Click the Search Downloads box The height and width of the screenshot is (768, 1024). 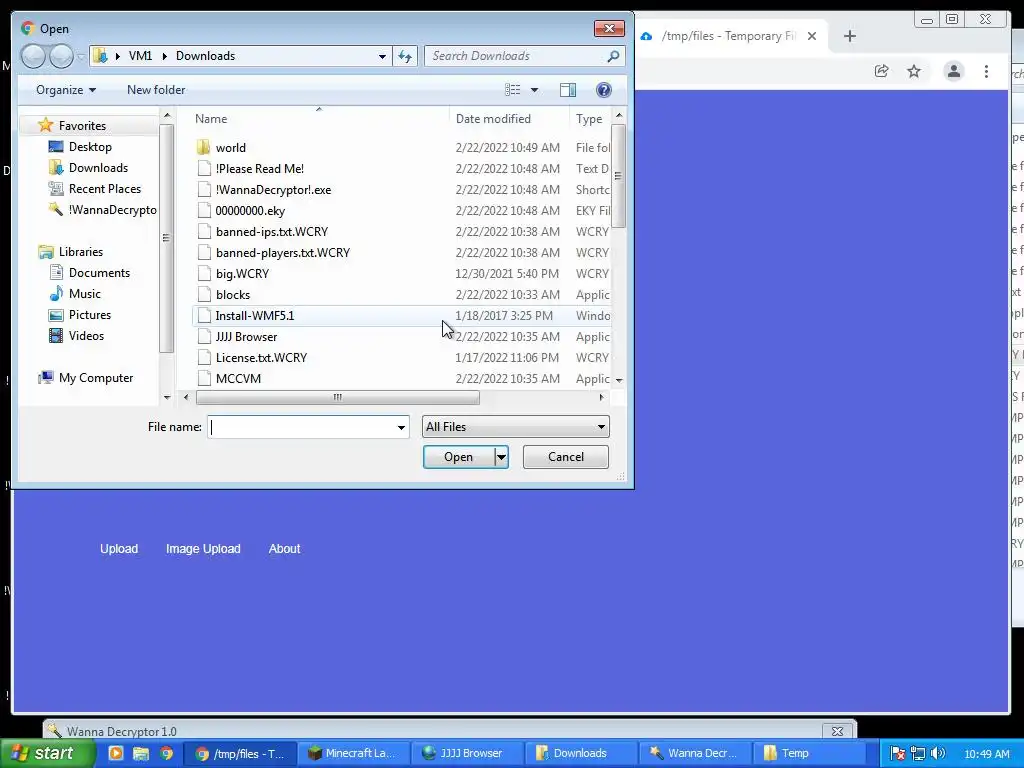click(516, 56)
